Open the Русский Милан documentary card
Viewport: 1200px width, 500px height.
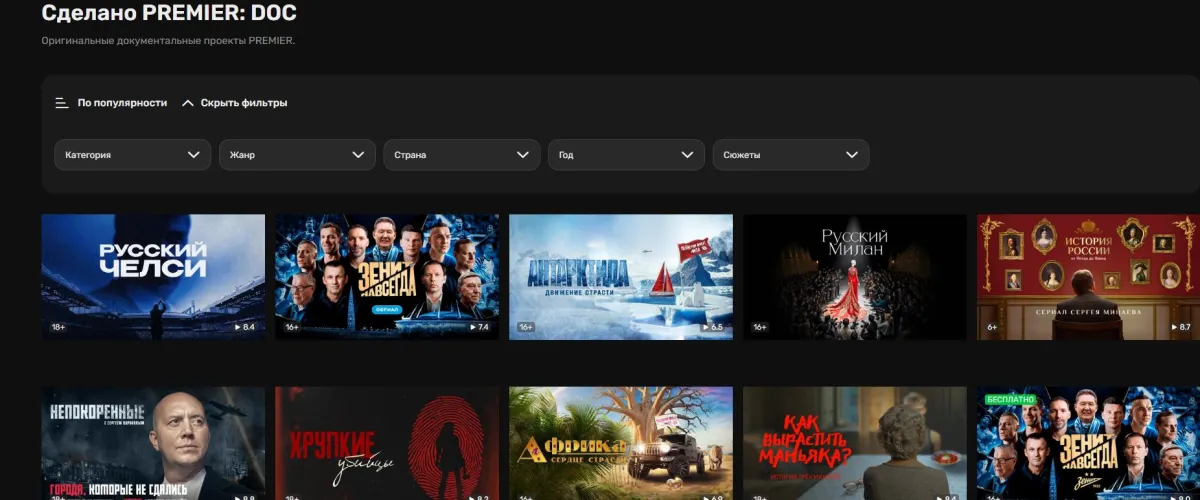(855, 277)
